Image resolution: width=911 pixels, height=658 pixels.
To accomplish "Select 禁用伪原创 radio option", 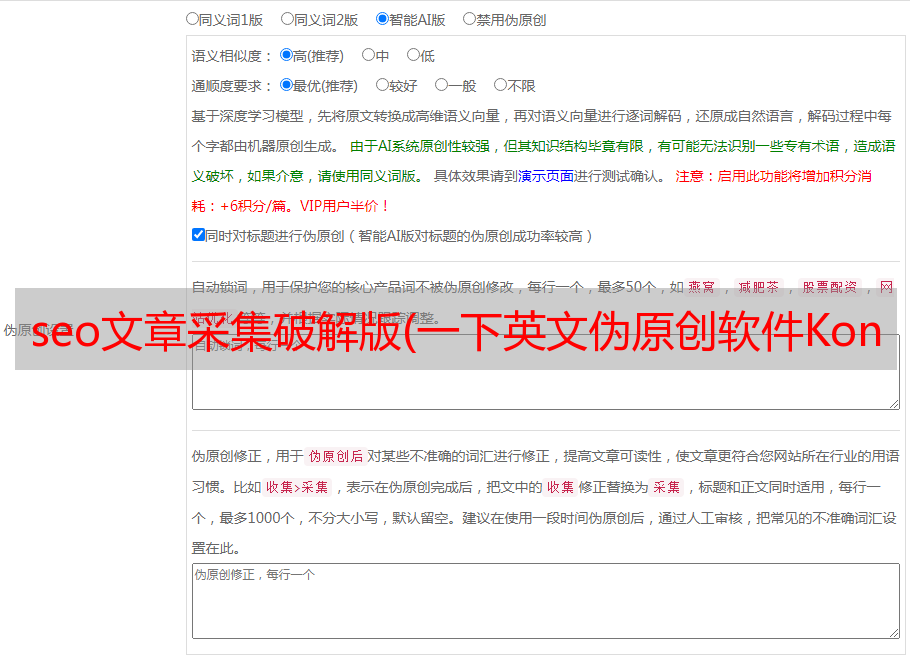I will [469, 19].
